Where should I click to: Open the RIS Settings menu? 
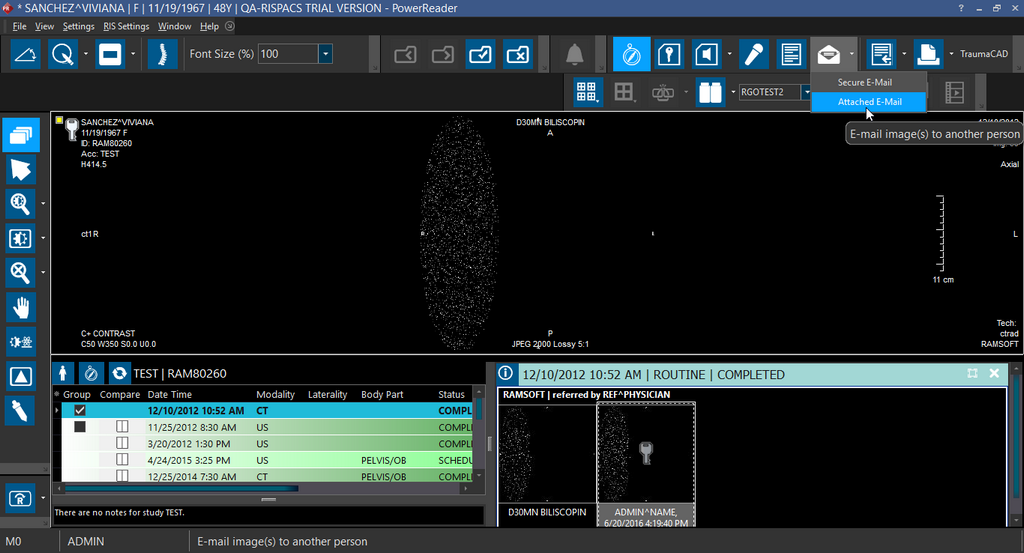(x=124, y=26)
